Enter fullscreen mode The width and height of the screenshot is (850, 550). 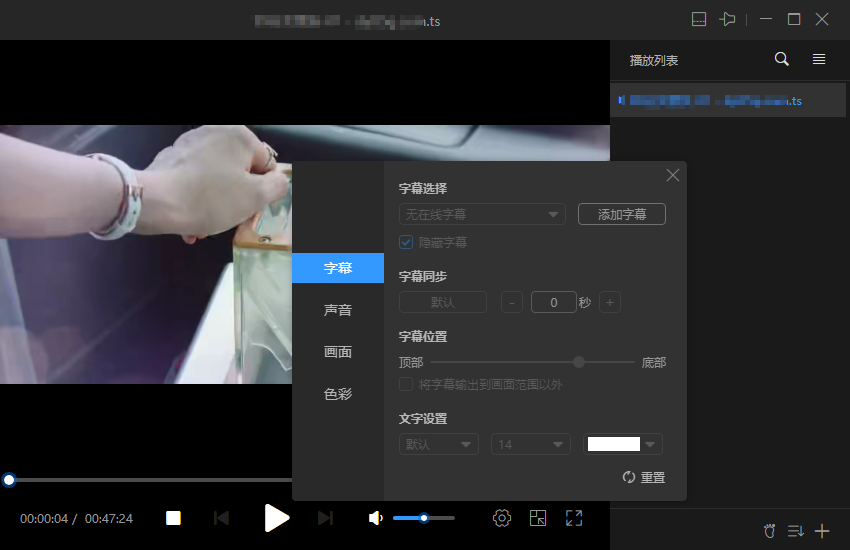pos(574,518)
